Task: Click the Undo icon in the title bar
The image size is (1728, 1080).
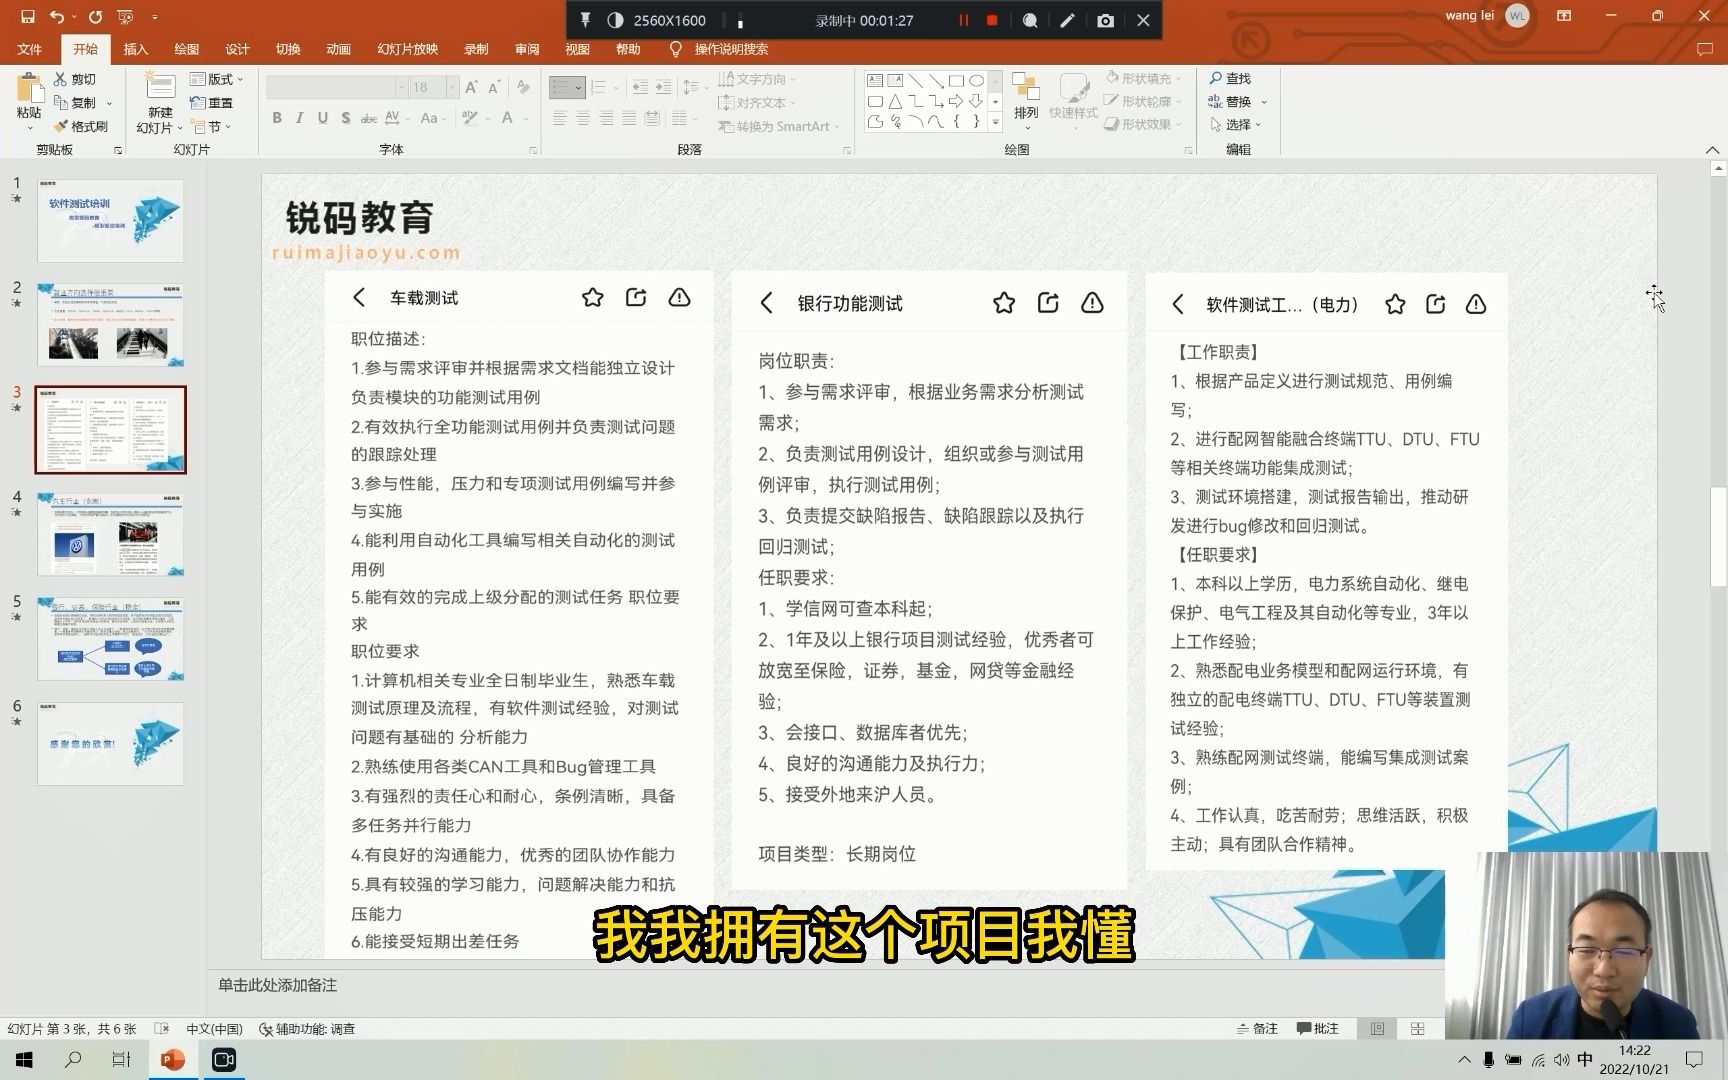Action: [x=57, y=17]
